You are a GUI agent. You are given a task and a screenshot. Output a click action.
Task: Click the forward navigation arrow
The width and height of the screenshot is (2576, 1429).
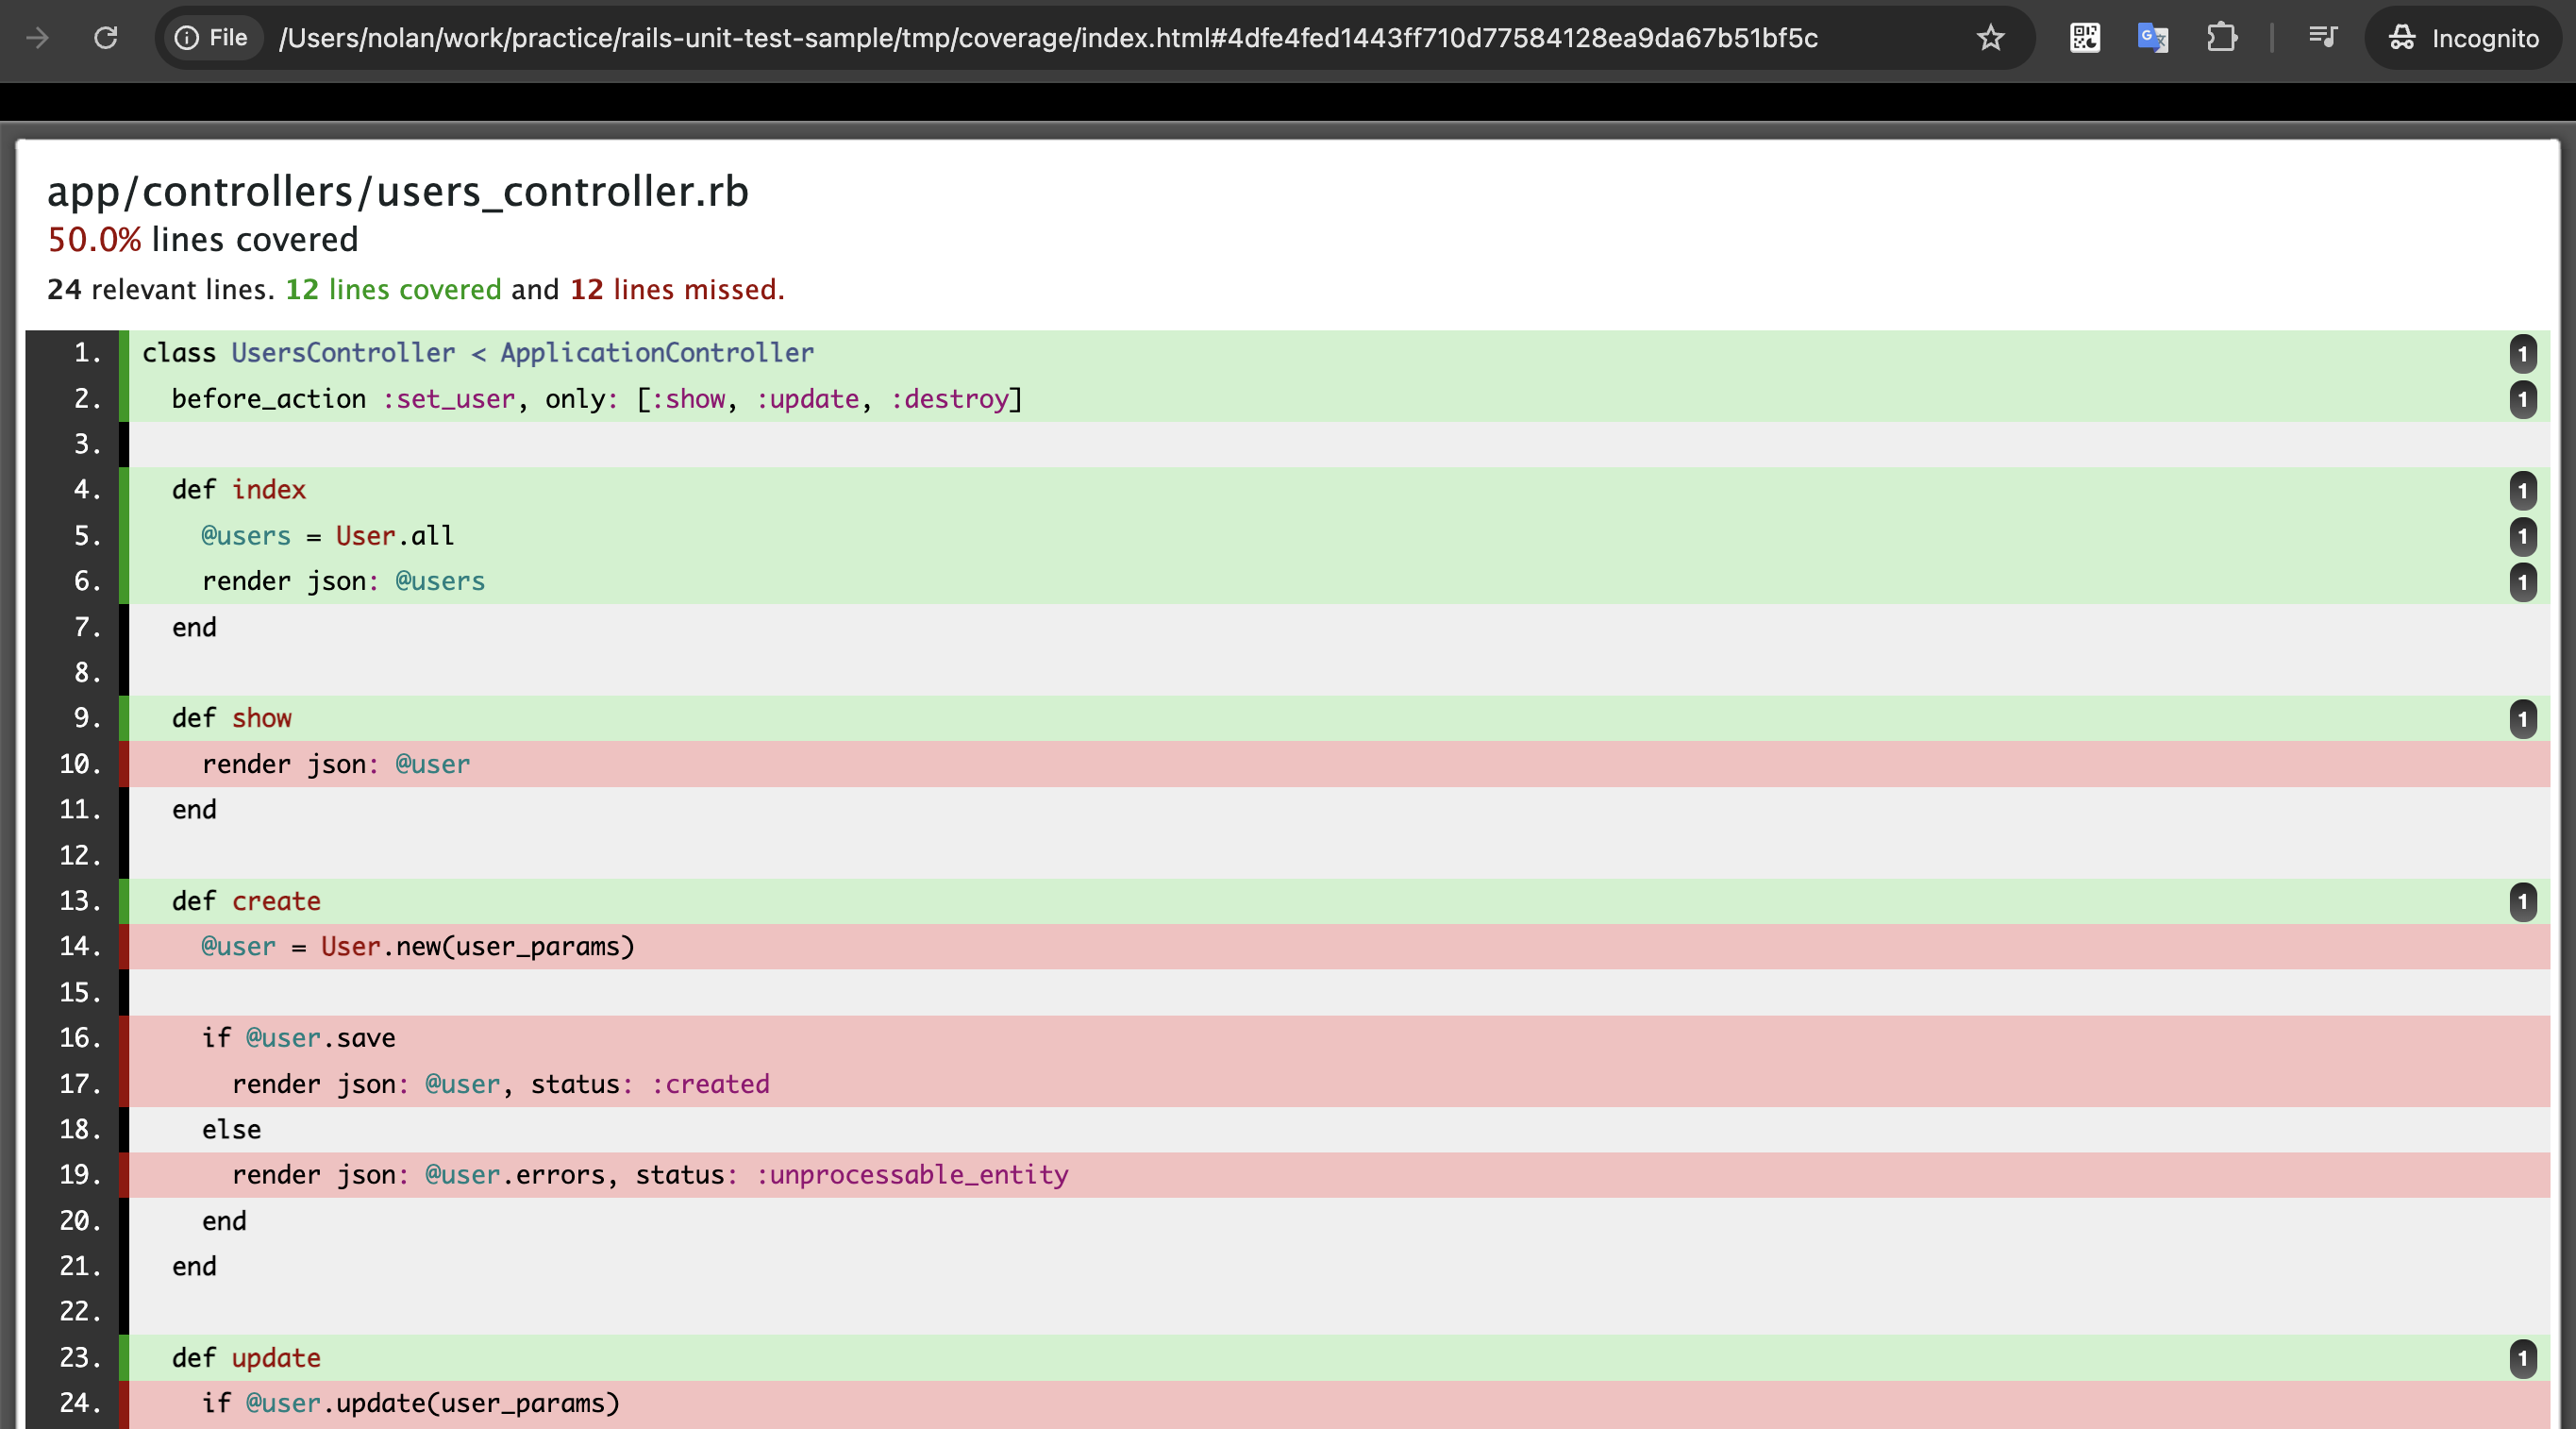(x=37, y=38)
